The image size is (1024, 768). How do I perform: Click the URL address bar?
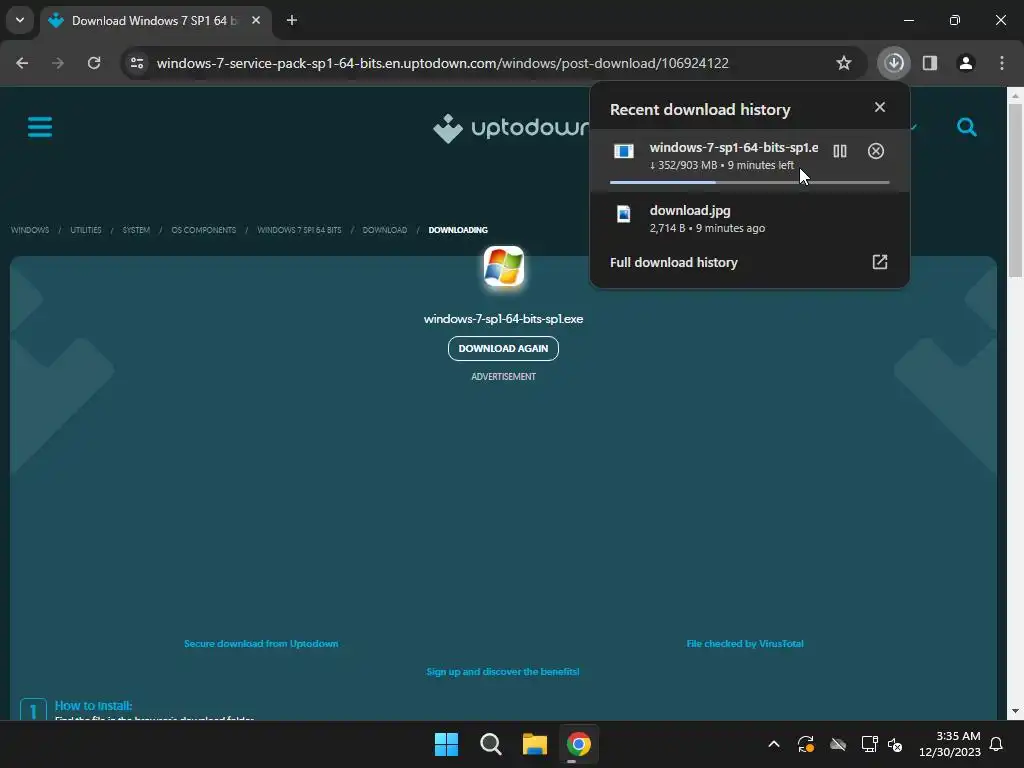click(x=443, y=63)
